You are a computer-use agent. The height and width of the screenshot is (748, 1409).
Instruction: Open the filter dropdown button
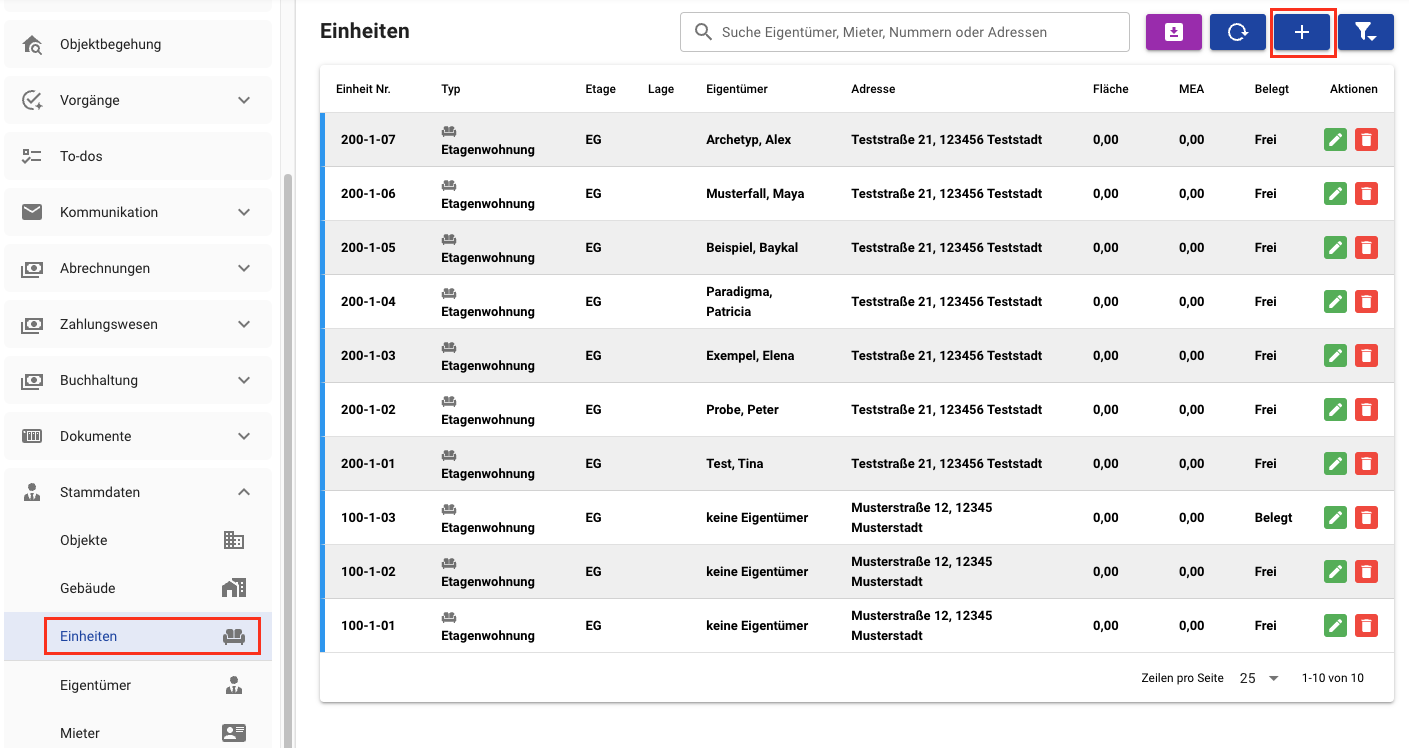pyautogui.click(x=1366, y=32)
